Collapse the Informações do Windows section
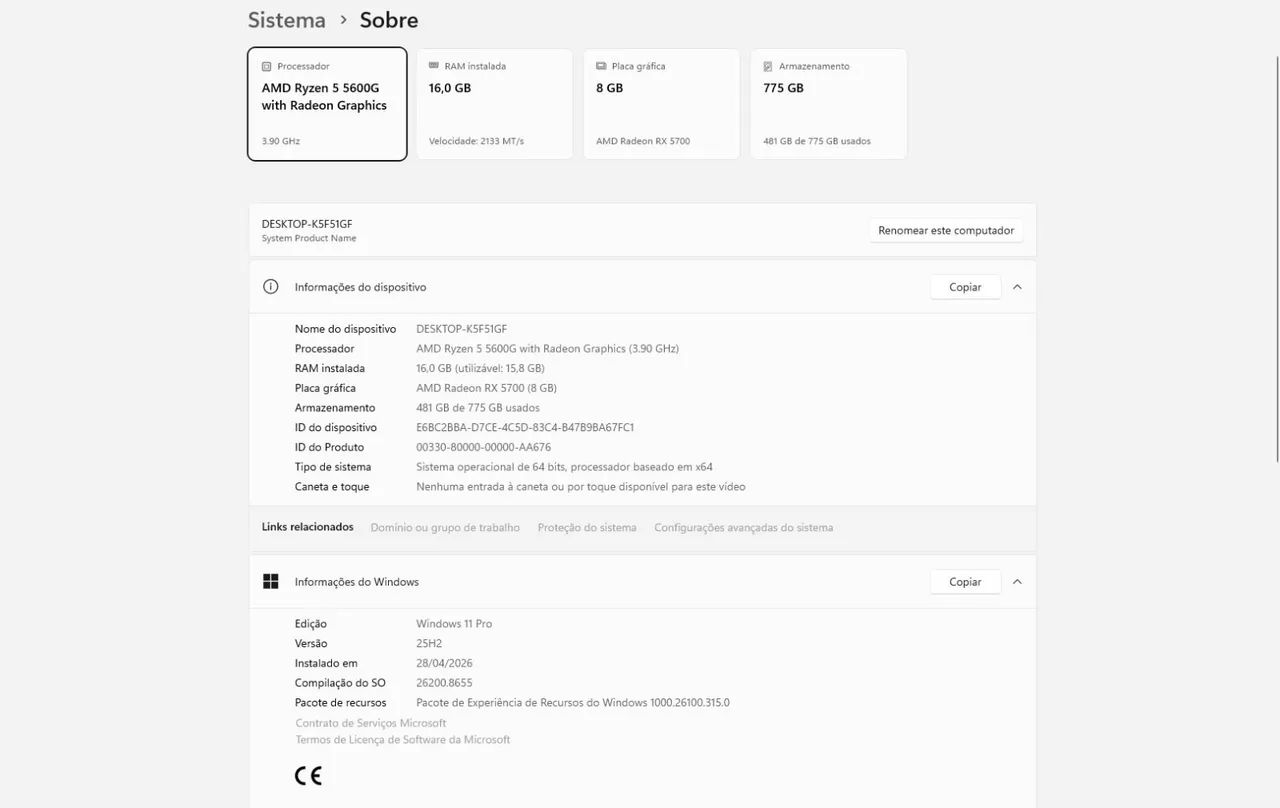The width and height of the screenshot is (1280, 808). pos(1017,582)
